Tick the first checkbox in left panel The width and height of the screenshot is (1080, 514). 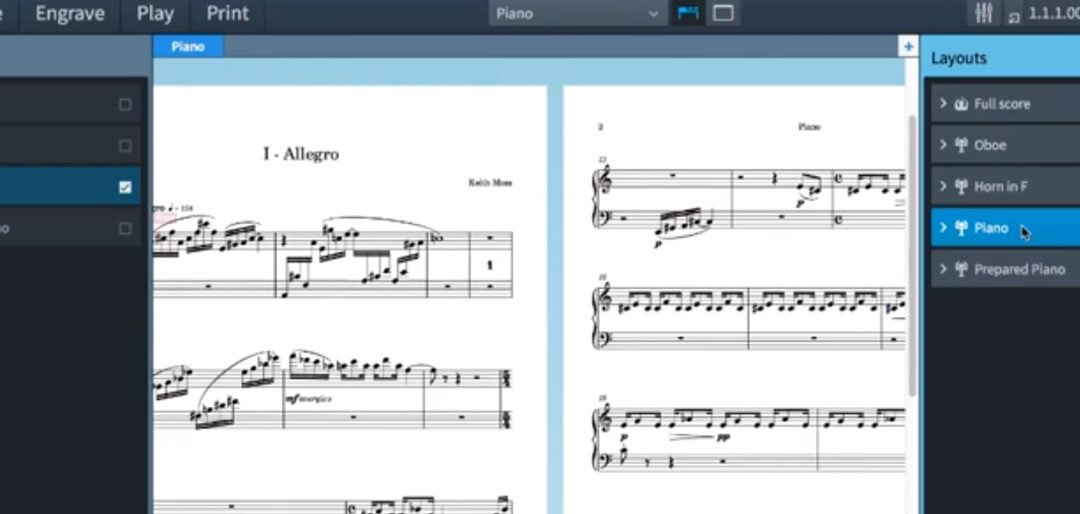pyautogui.click(x=125, y=105)
